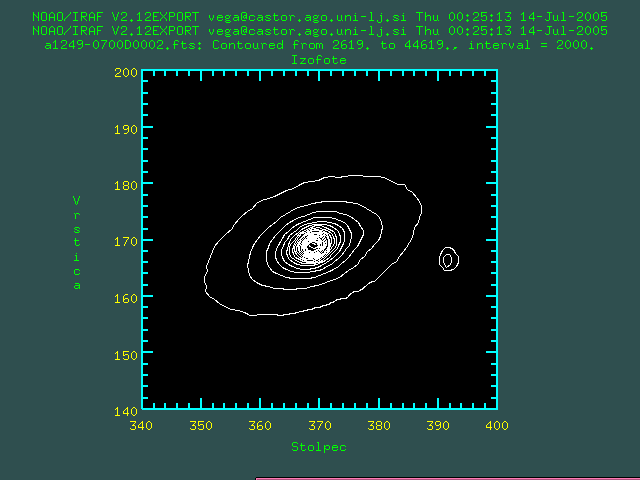Click the y-axis value 200
The height and width of the screenshot is (480, 640).
coord(126,73)
